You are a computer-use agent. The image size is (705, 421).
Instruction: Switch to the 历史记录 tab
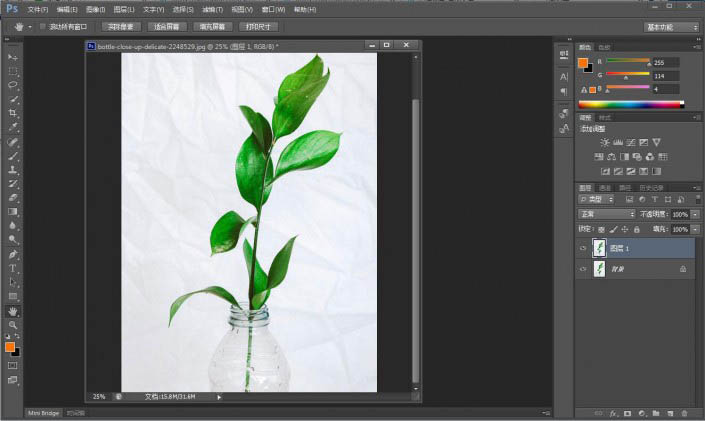(652, 187)
